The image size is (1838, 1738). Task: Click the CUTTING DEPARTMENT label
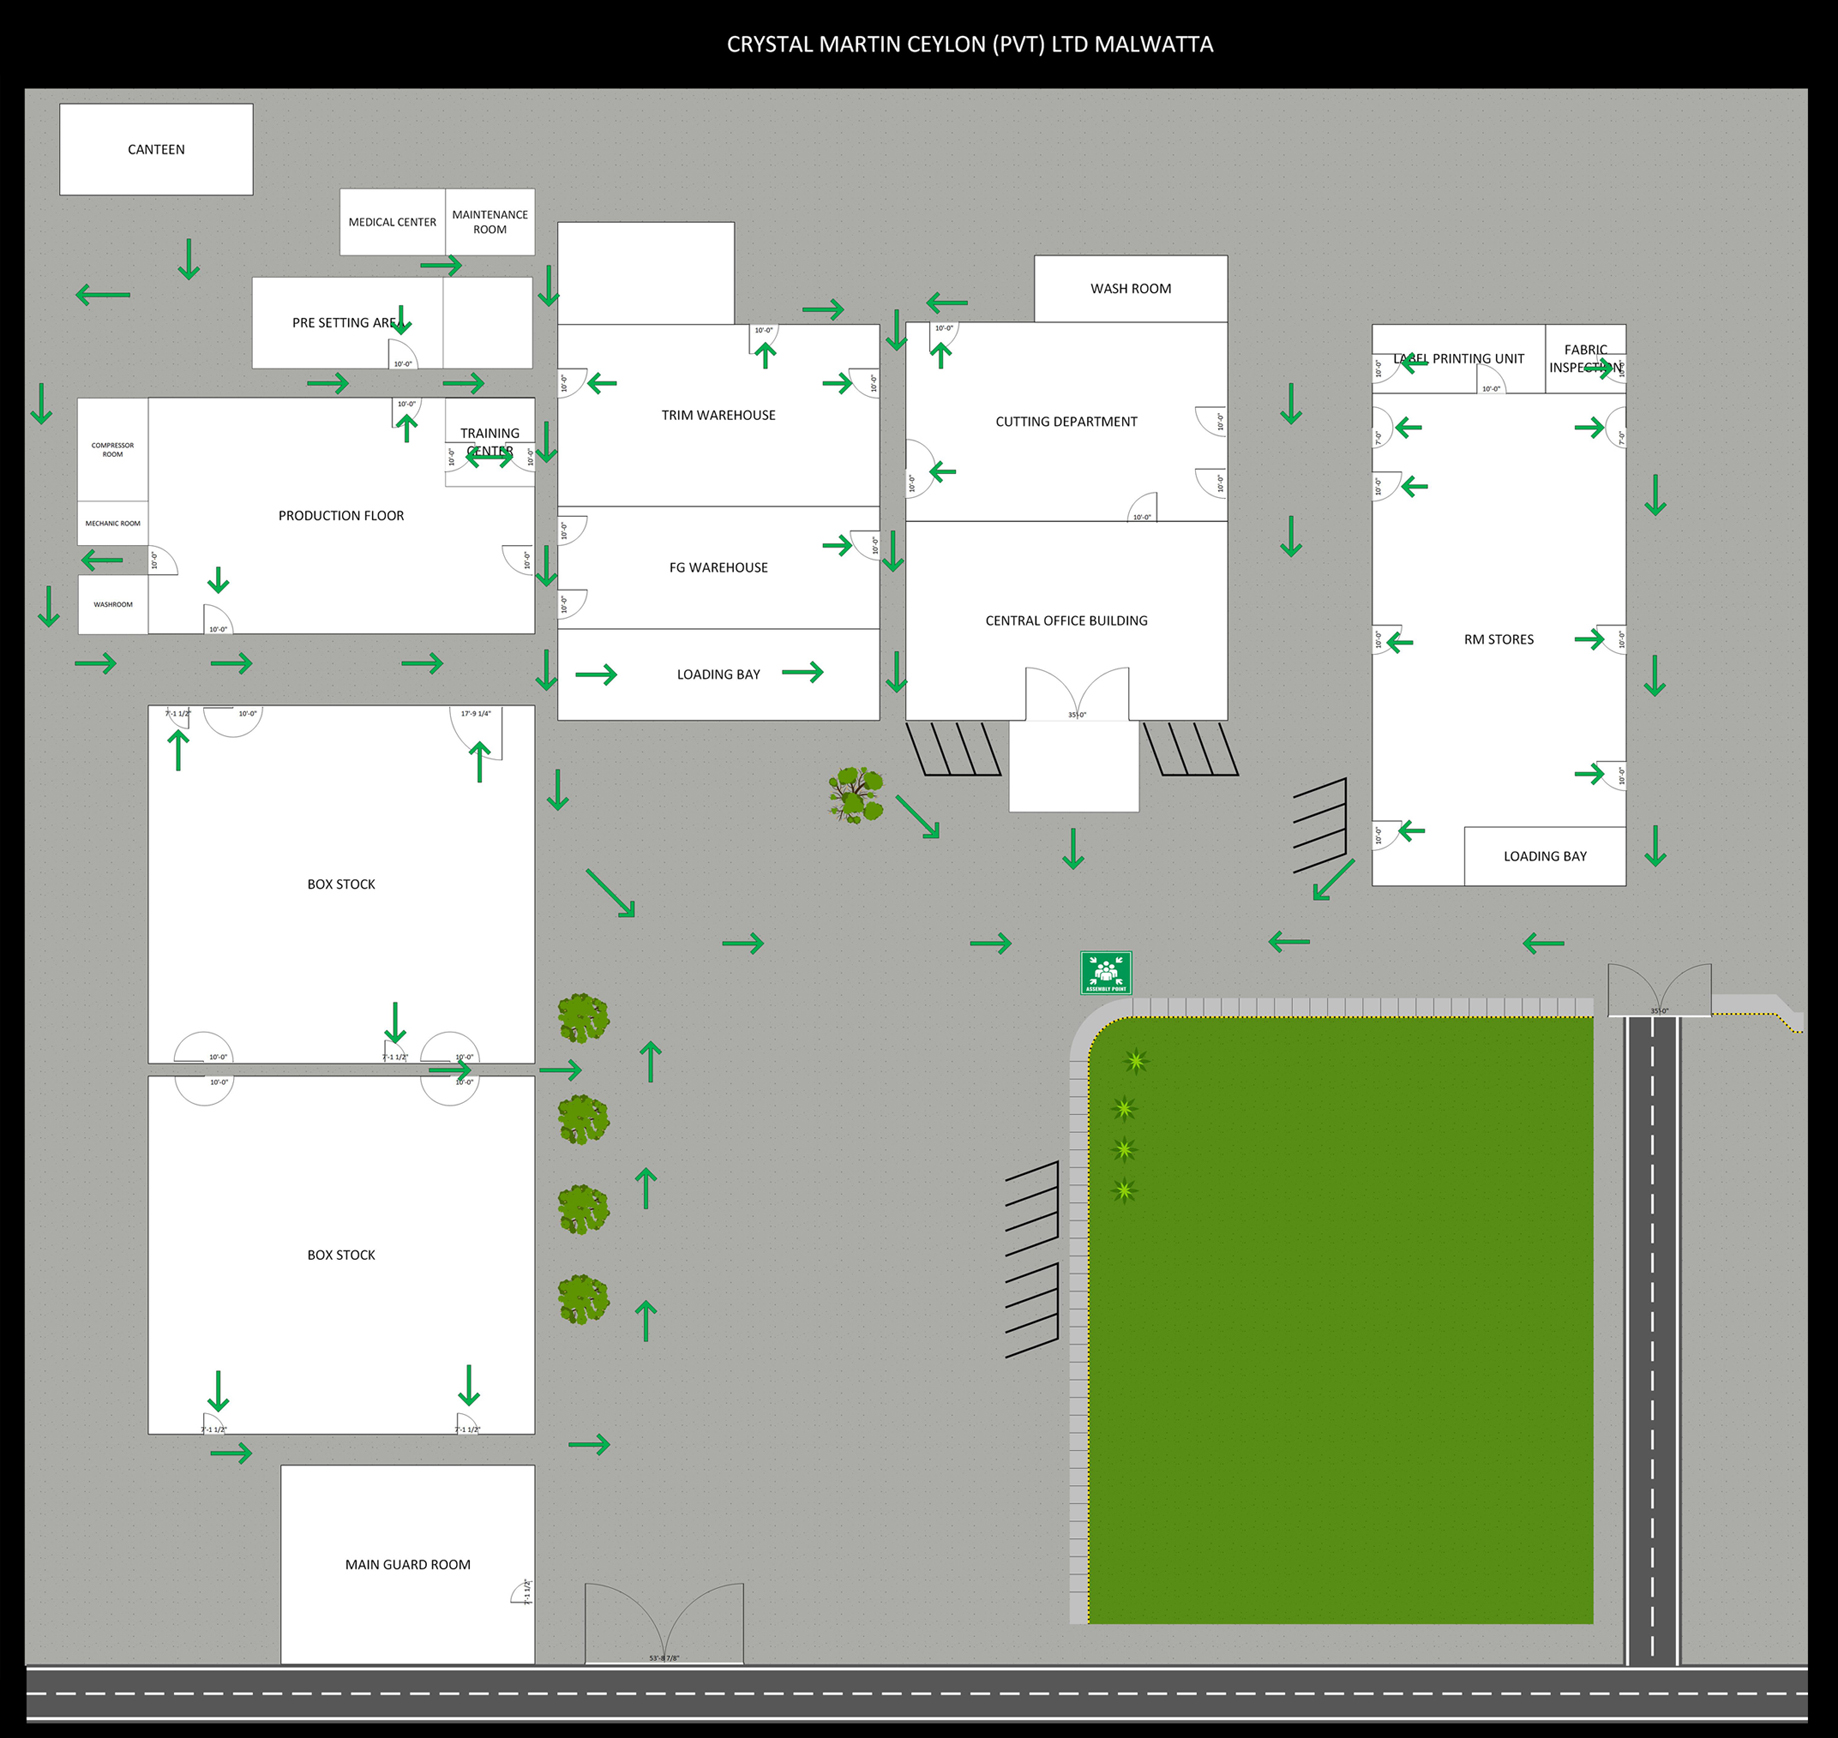tap(1066, 421)
